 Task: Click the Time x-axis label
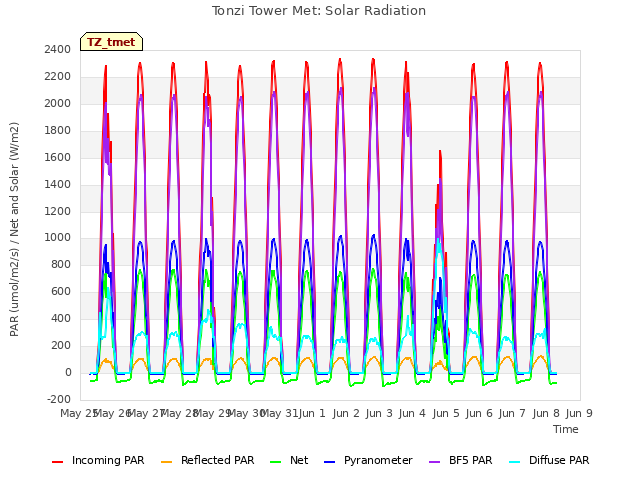click(566, 429)
